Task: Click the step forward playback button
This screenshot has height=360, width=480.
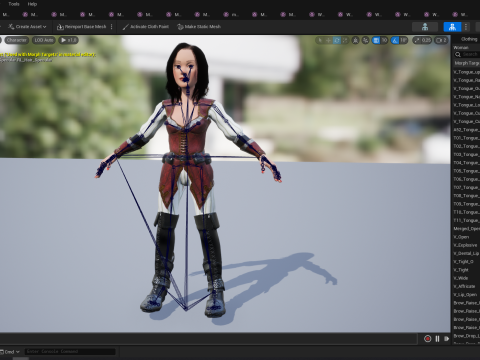Action: coord(447,339)
